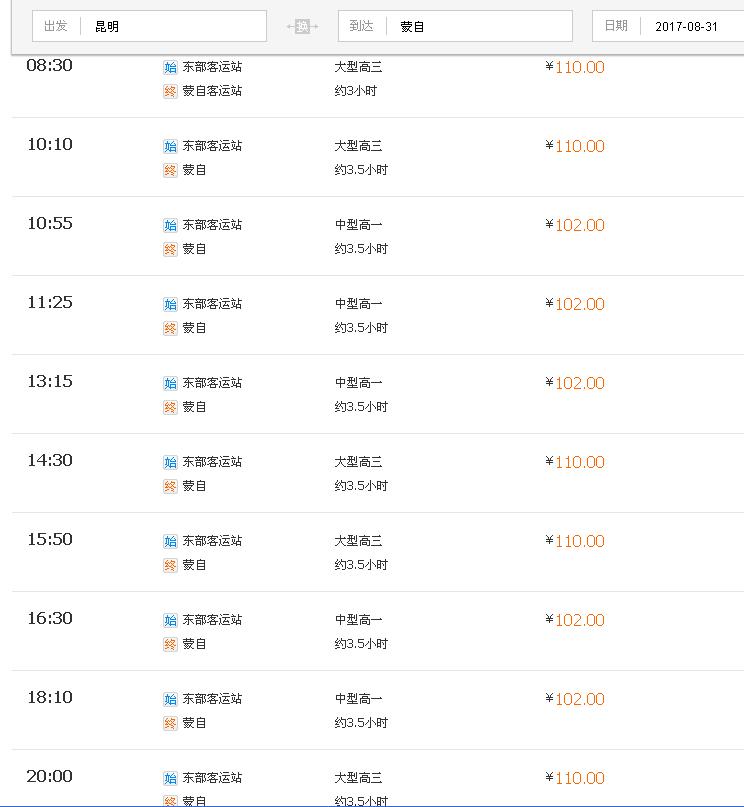This screenshot has height=807, width=744.
Task: Click the arrival city field 蒙自
Action: pos(455,26)
